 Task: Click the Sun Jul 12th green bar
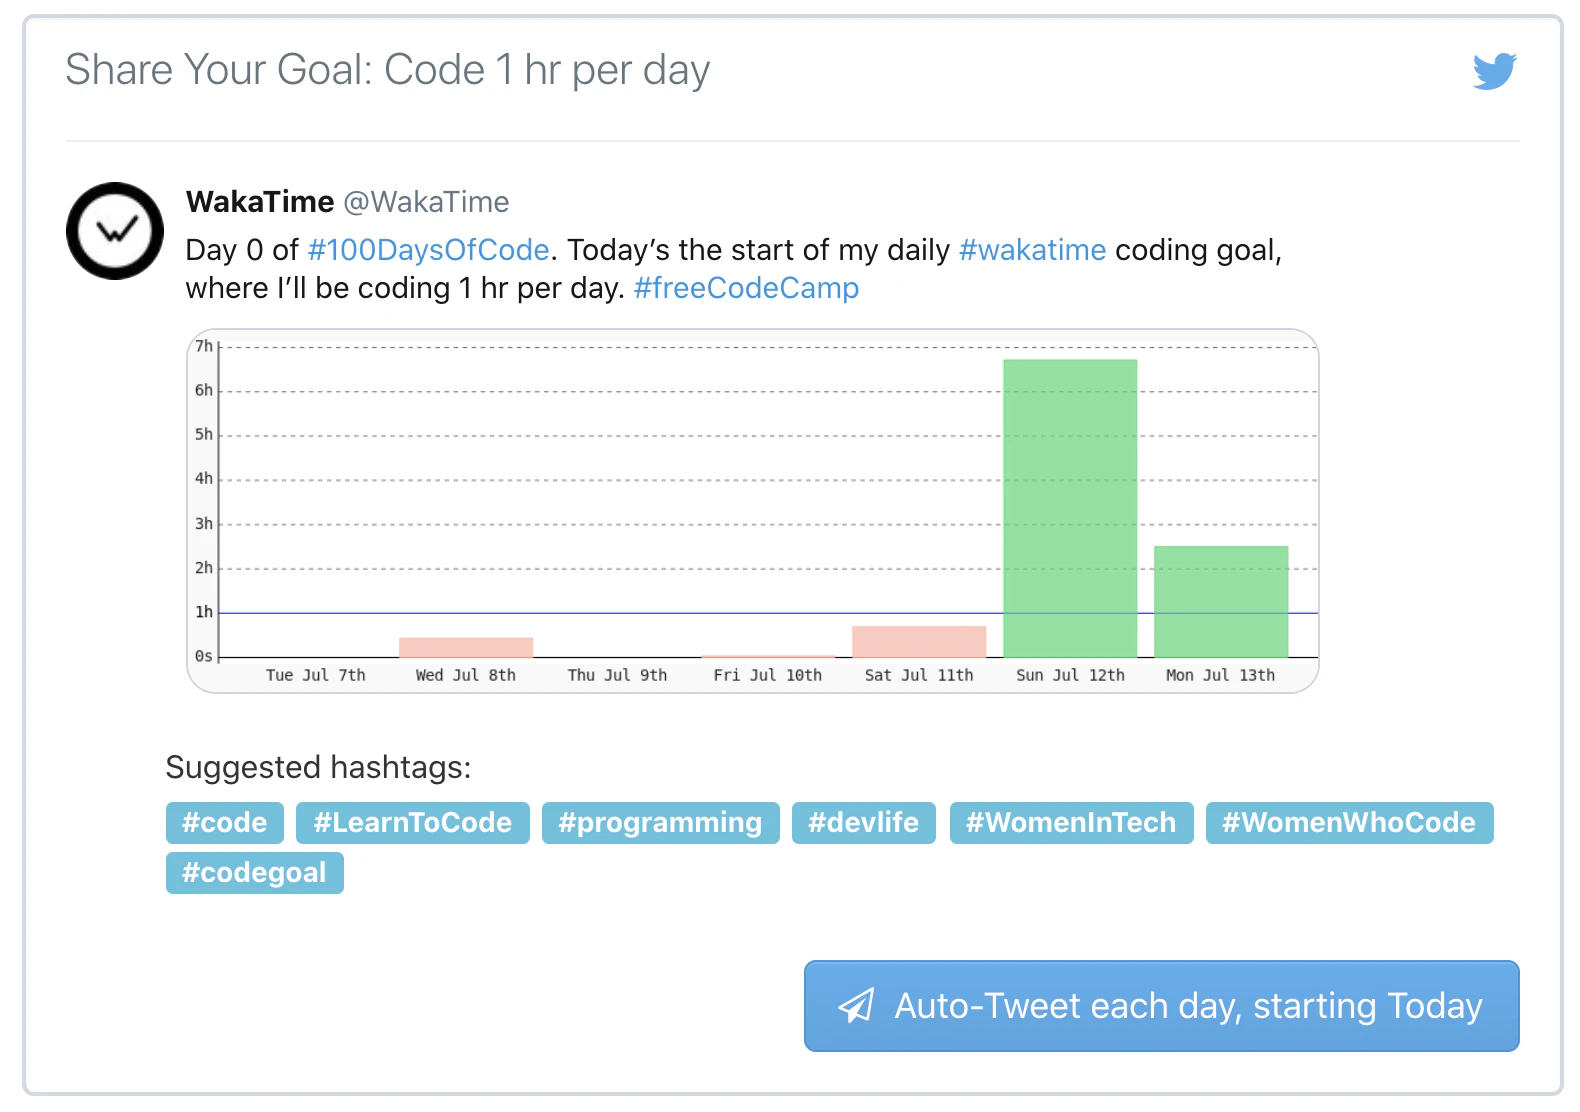tap(1070, 507)
